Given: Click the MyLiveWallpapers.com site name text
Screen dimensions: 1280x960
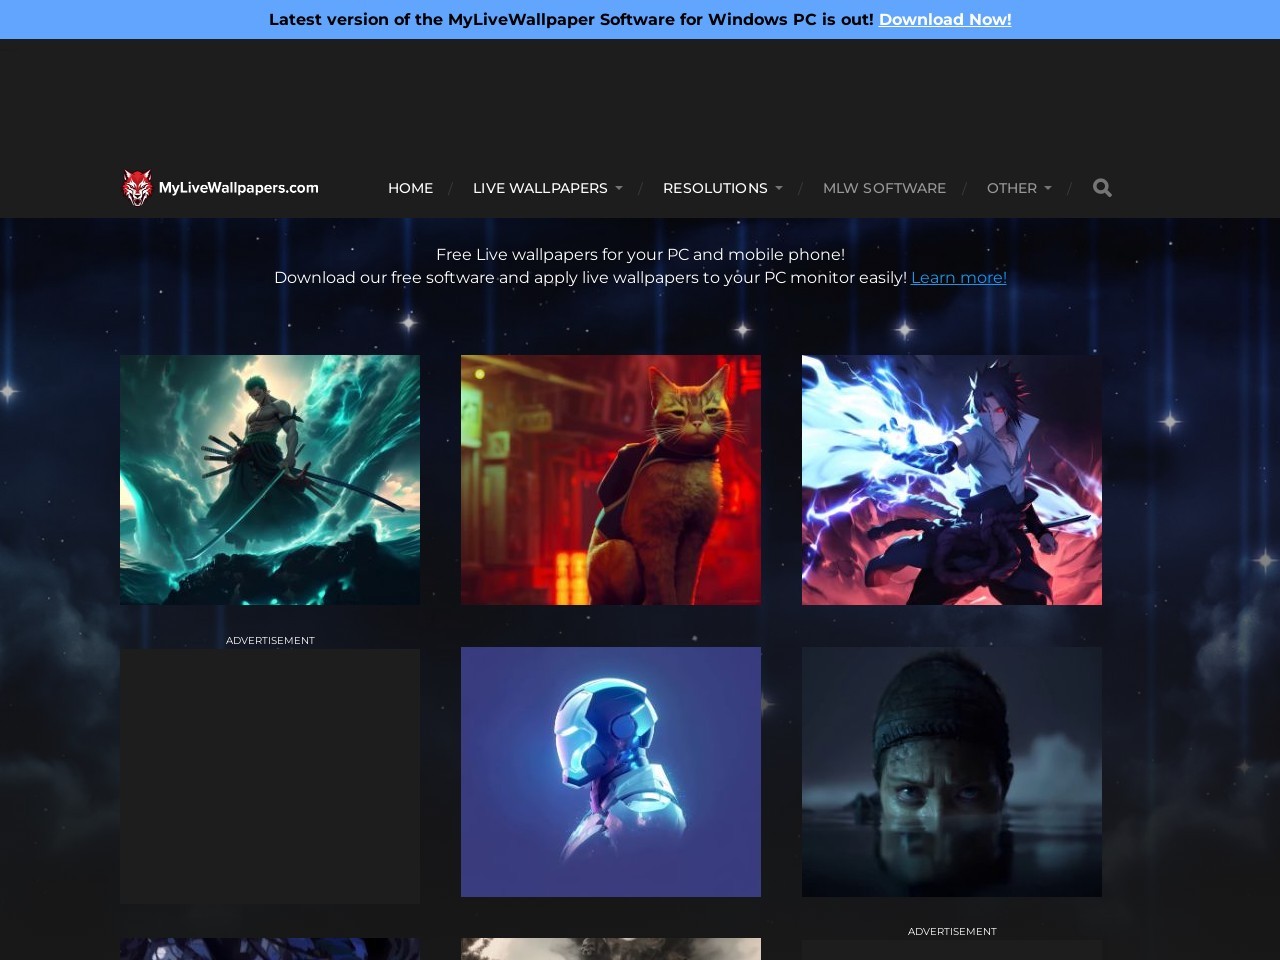Looking at the screenshot, I should (x=238, y=188).
